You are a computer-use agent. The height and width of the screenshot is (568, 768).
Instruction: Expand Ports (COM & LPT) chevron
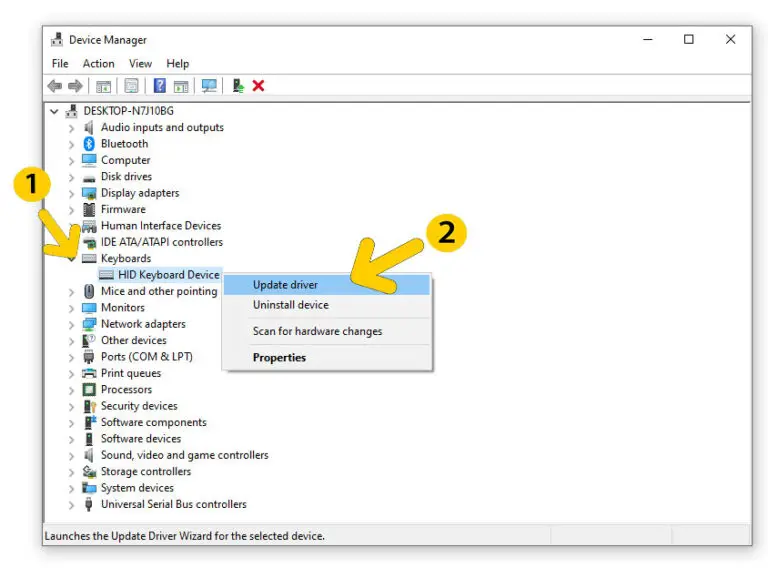(x=72, y=357)
